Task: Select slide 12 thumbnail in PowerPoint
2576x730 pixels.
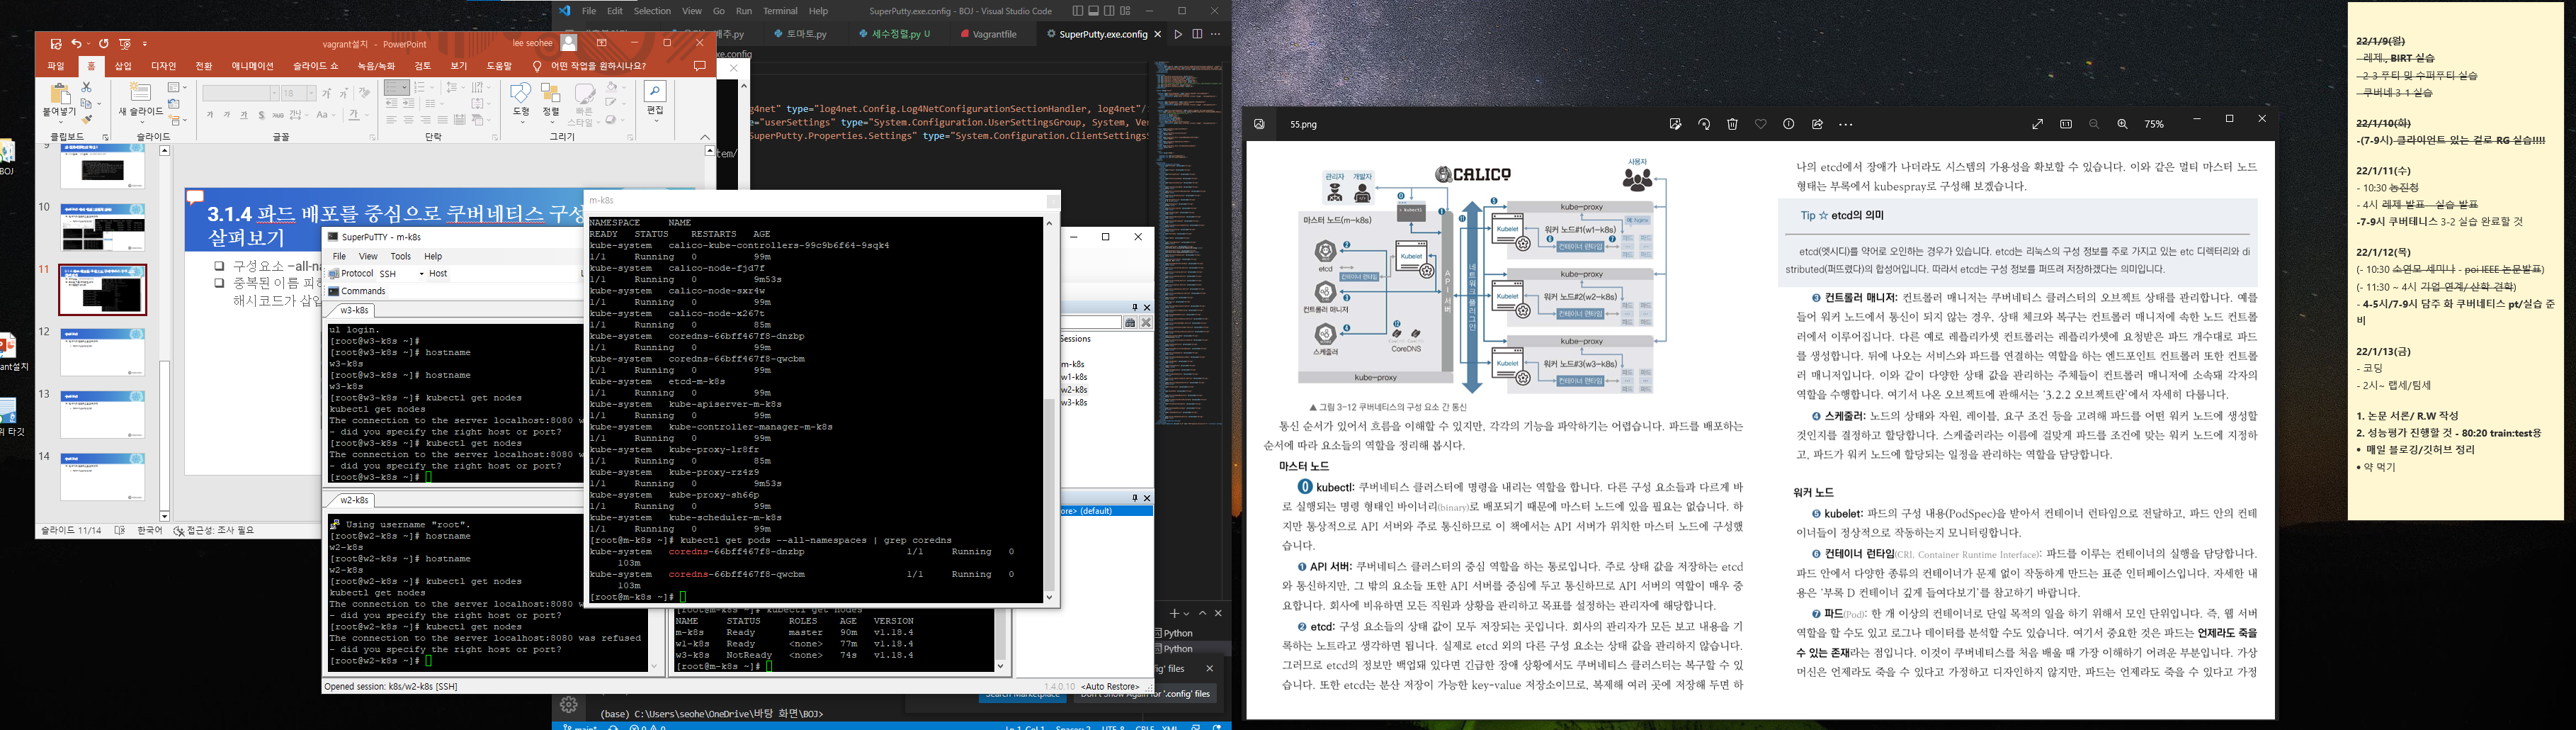Action: pyautogui.click(x=102, y=352)
